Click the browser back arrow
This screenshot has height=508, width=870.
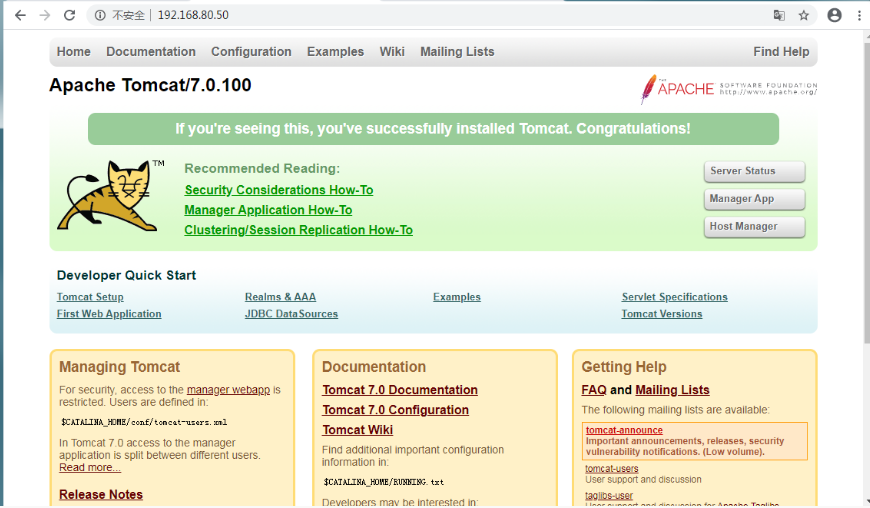point(20,15)
